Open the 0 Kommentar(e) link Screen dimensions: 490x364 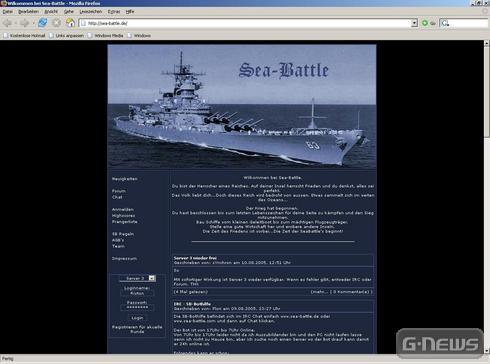(352, 292)
